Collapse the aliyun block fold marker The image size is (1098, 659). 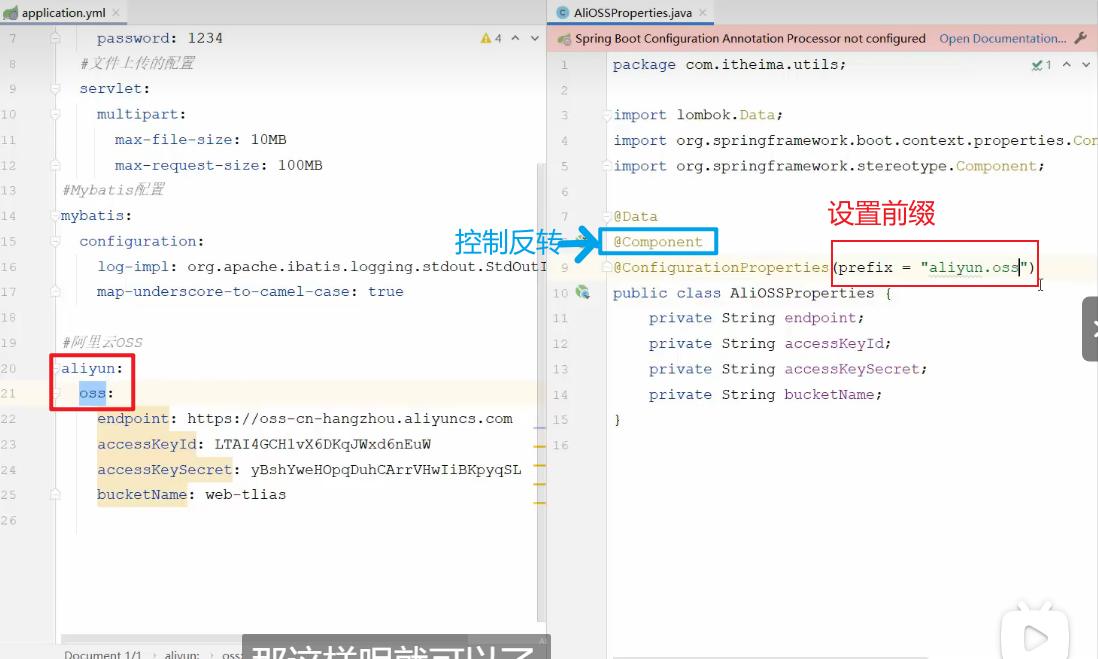(56, 369)
